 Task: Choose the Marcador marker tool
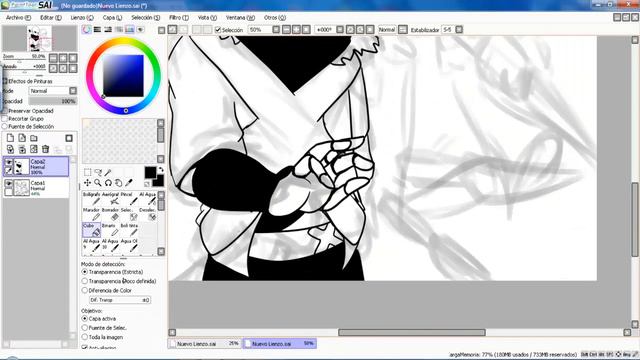91,214
